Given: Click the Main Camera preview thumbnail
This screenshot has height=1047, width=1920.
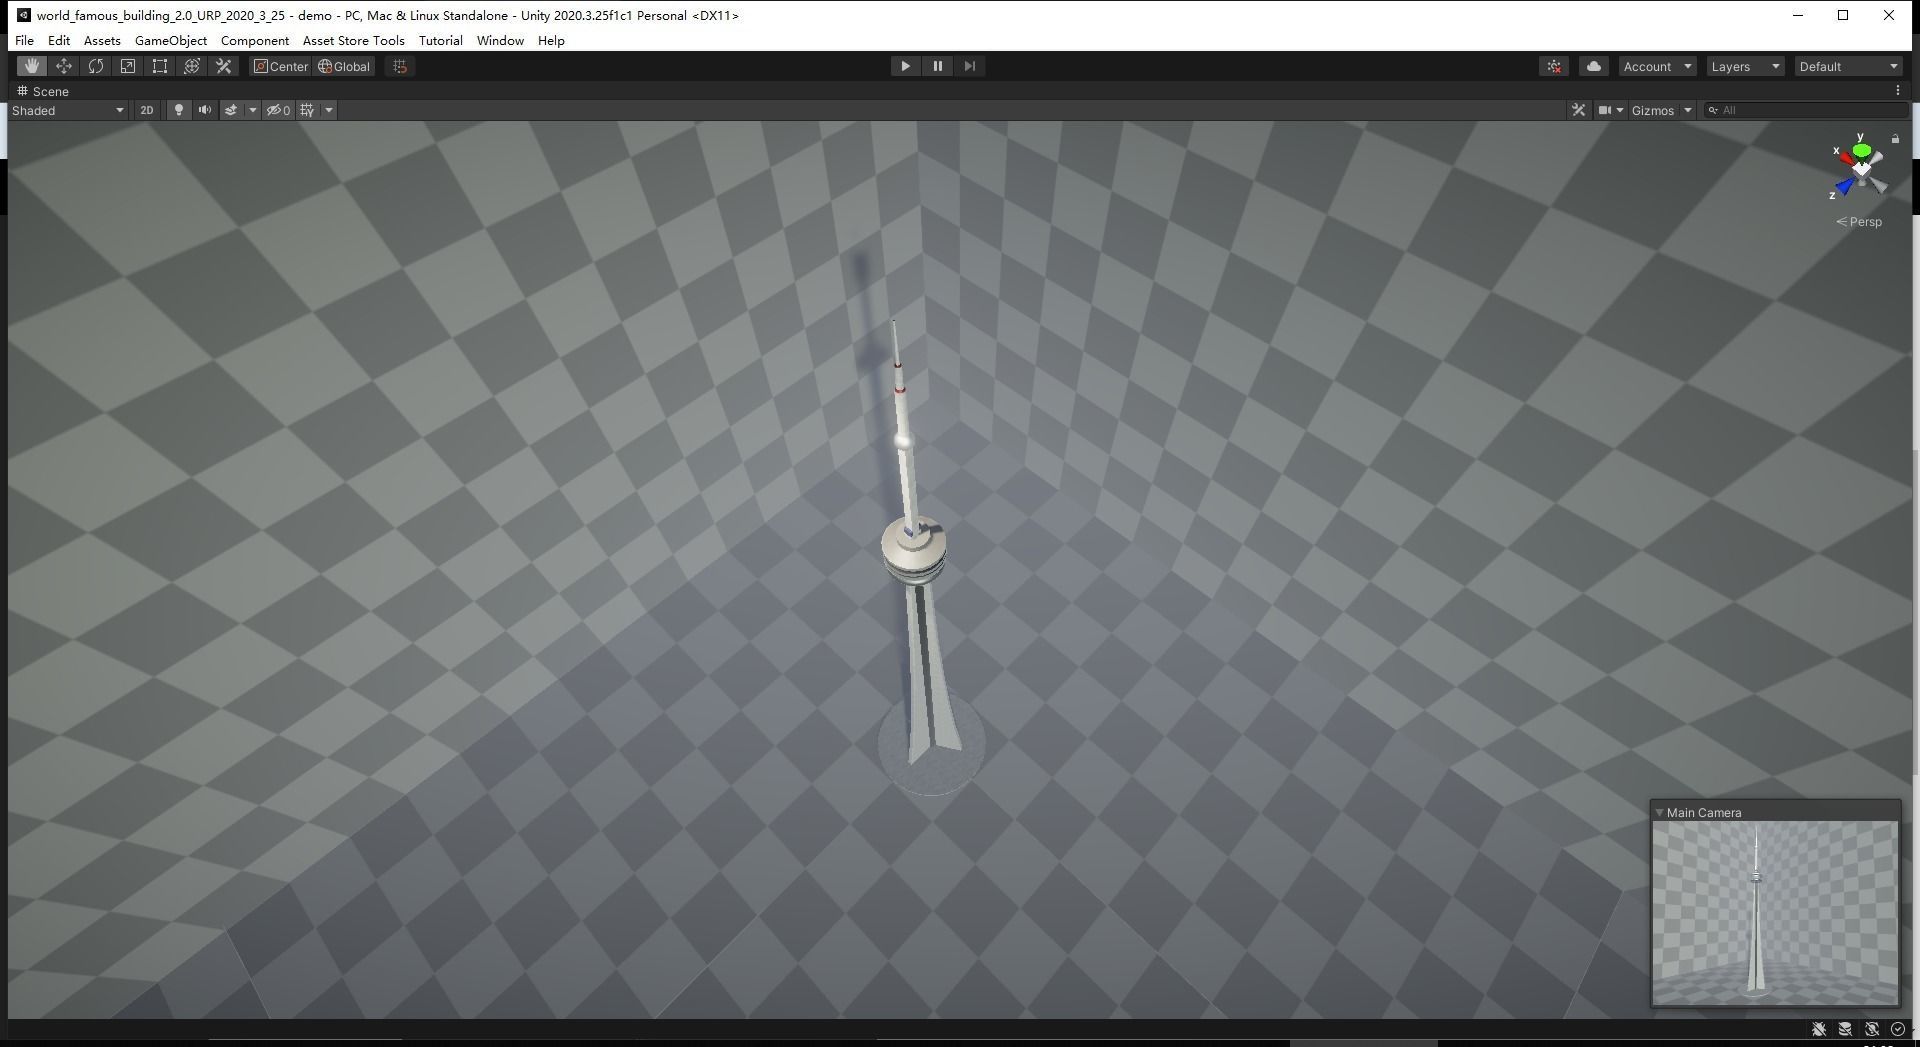Looking at the screenshot, I should click(1775, 913).
